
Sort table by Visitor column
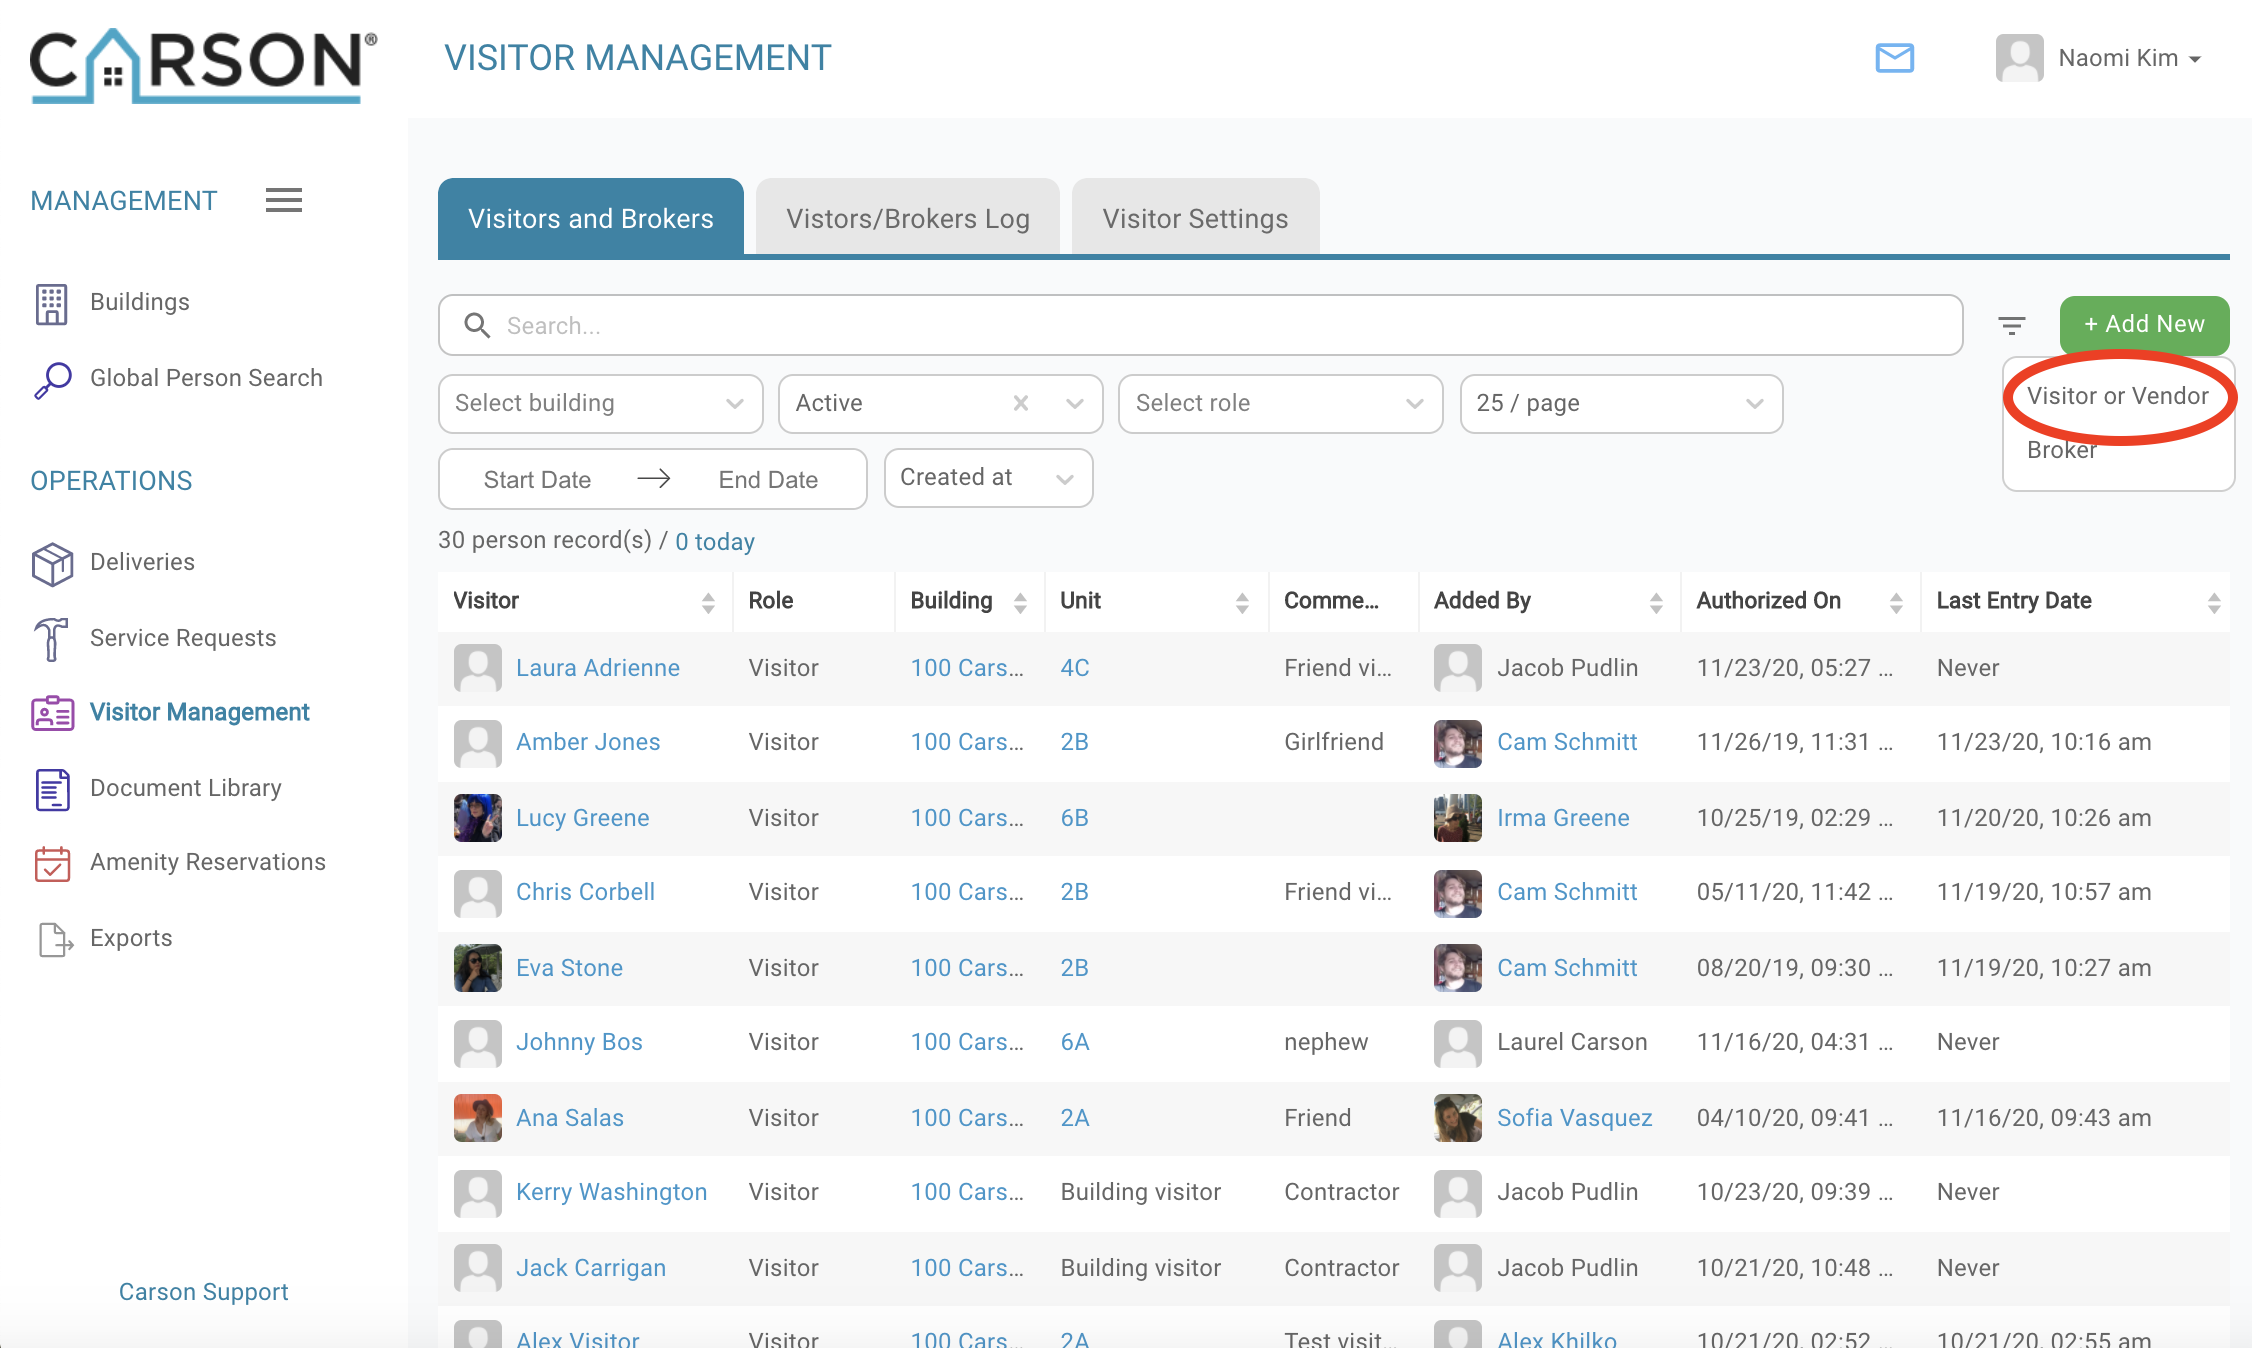(707, 602)
